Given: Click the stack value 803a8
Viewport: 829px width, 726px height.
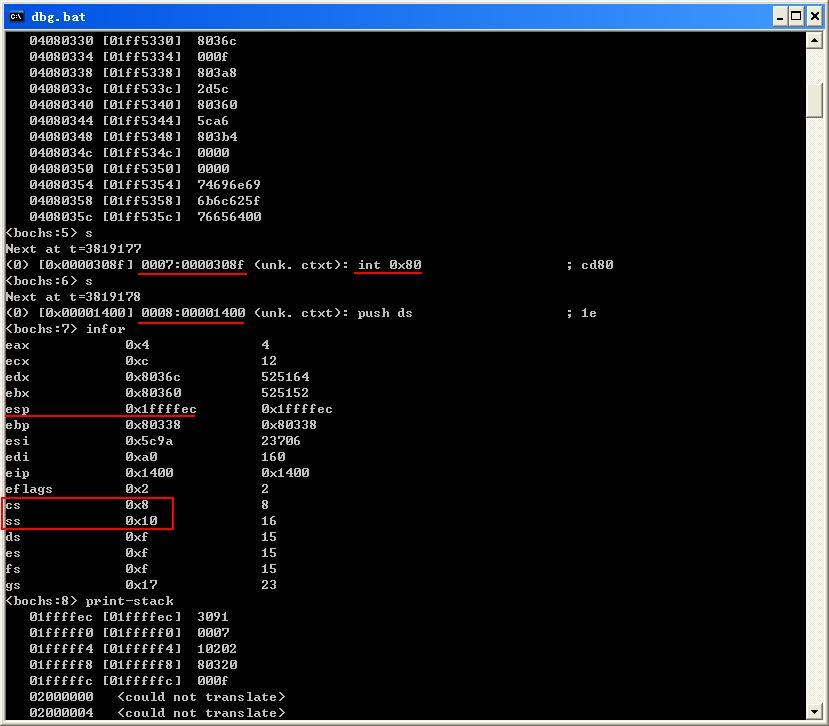Looking at the screenshot, I should pyautogui.click(x=217, y=72).
